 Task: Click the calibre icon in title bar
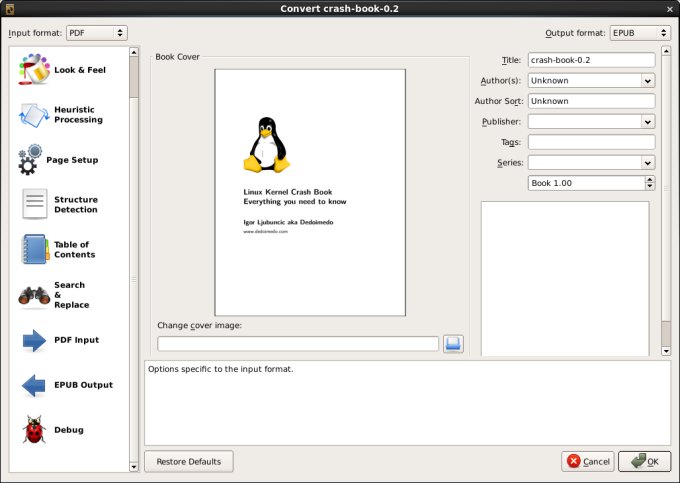click(x=10, y=9)
